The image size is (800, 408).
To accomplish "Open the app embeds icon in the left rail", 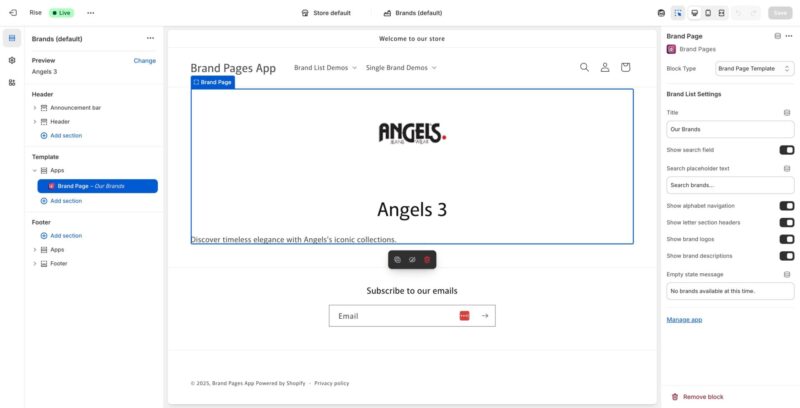I will 12,83.
